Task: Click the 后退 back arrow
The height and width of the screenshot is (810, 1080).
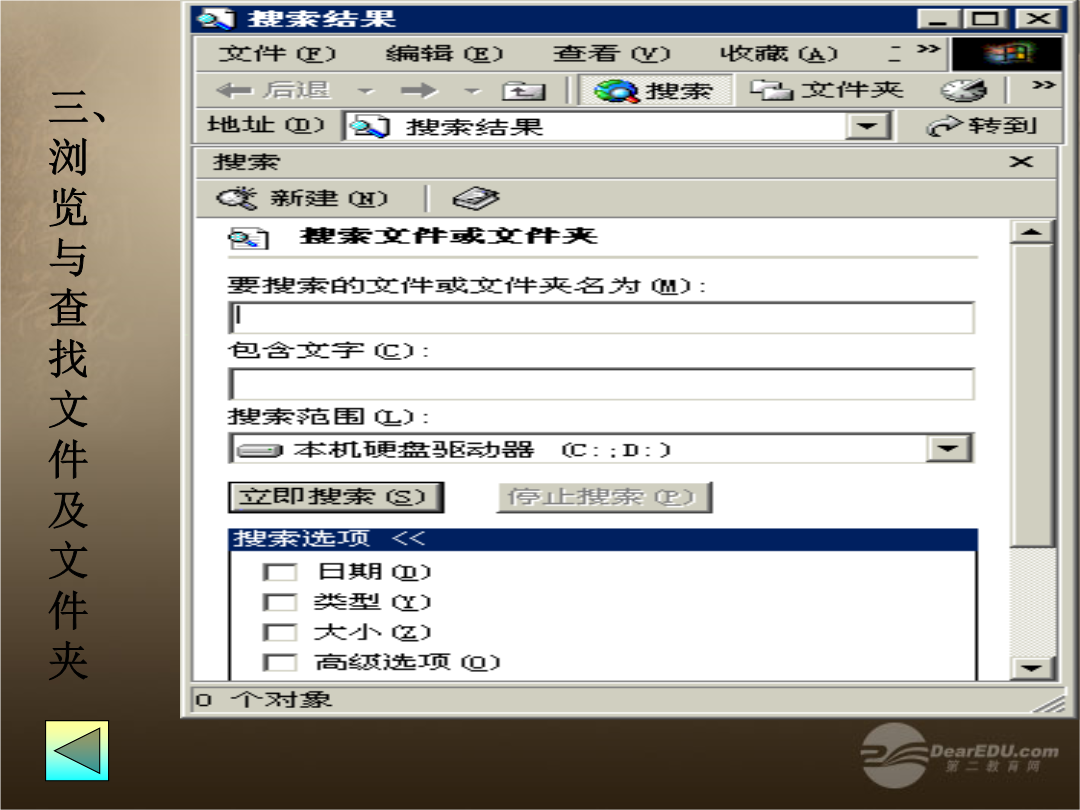Action: (273, 90)
